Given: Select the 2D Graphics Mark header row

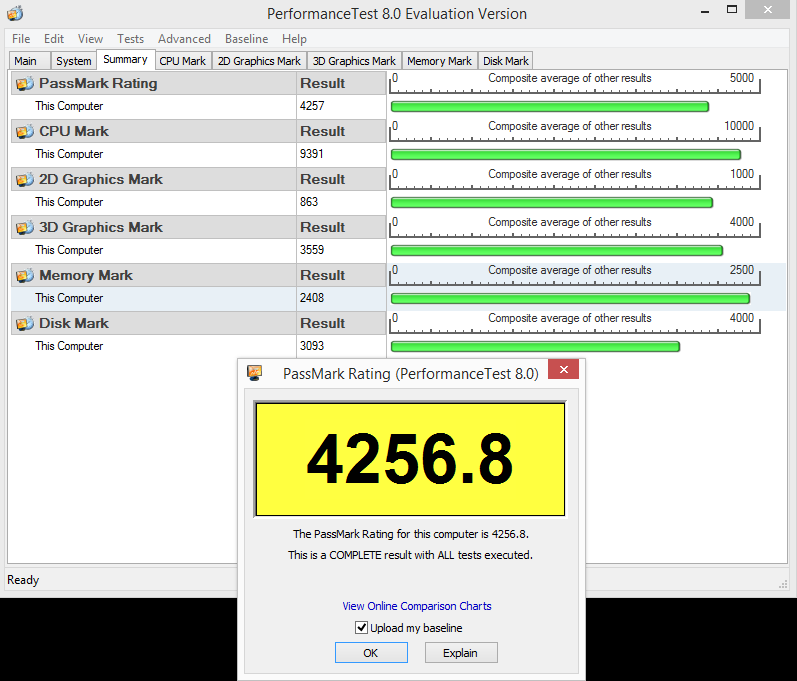Looking at the screenshot, I should pos(198,179).
